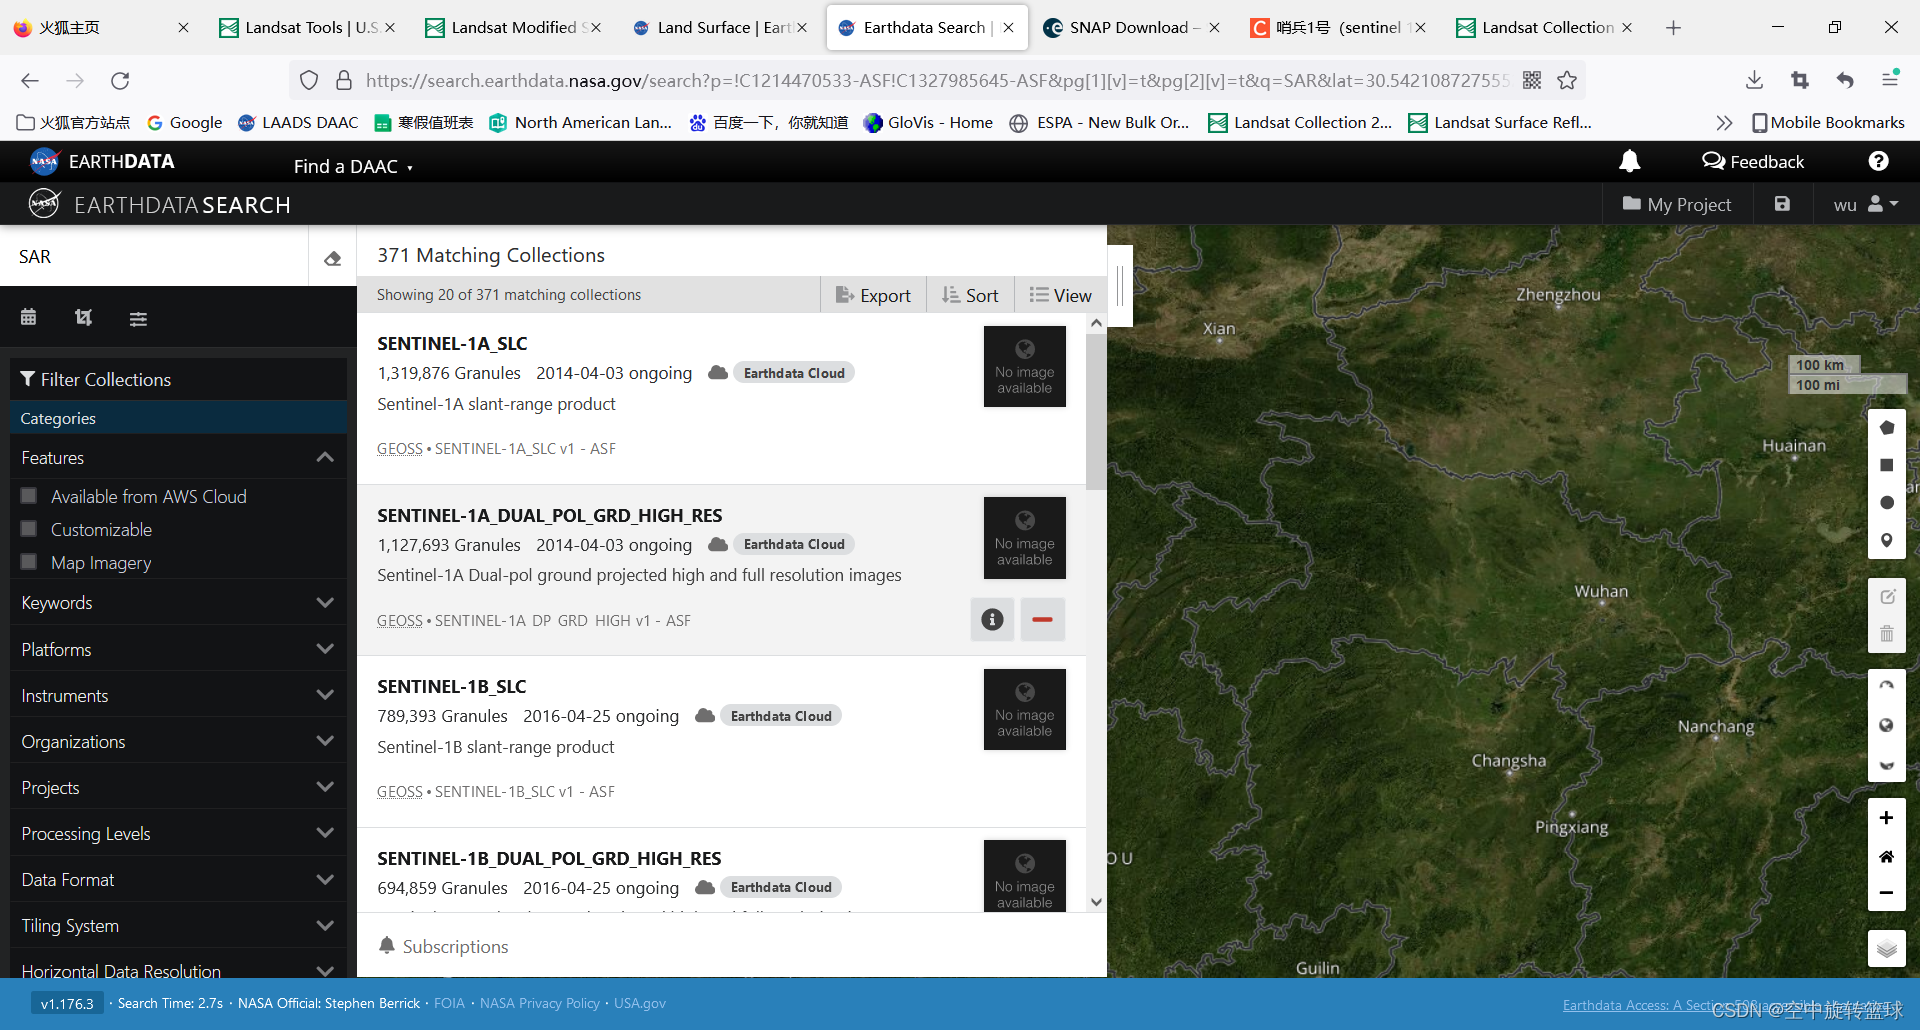Expand the Tiling System filter
Image resolution: width=1920 pixels, height=1030 pixels.
(x=178, y=925)
